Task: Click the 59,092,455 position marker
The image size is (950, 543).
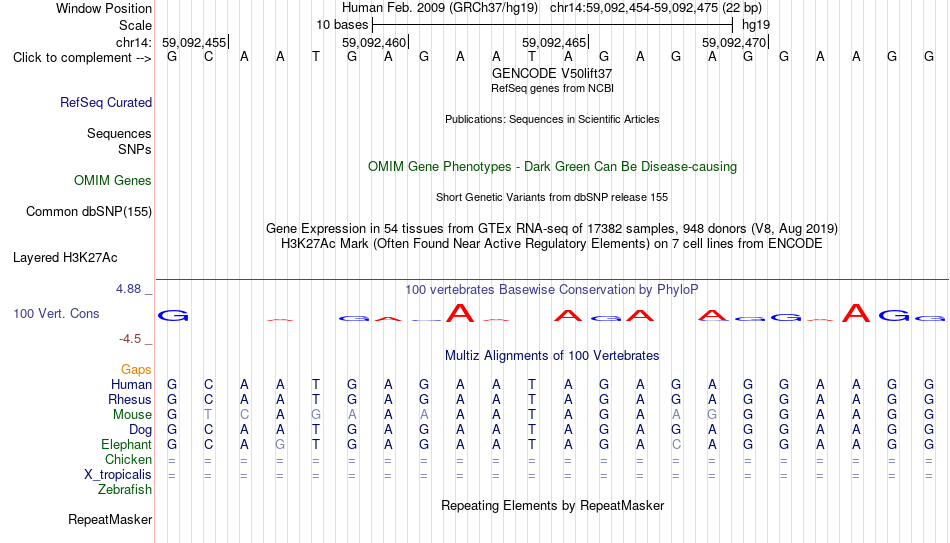Action: click(194, 42)
